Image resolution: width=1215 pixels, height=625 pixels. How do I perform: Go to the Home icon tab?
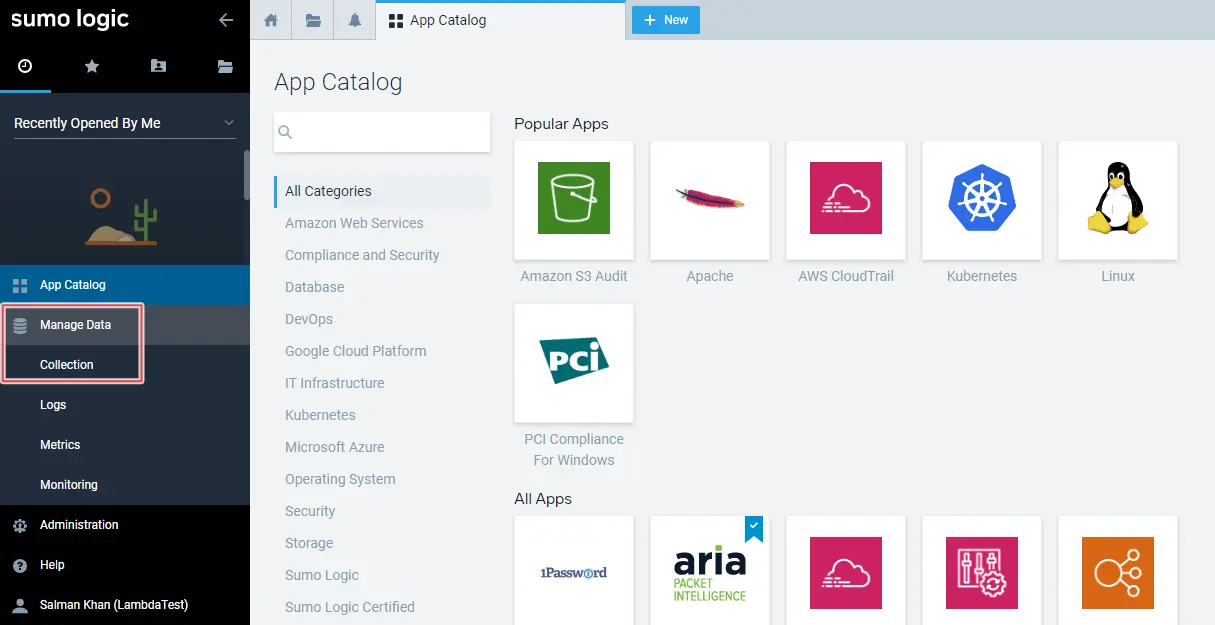tap(271, 20)
